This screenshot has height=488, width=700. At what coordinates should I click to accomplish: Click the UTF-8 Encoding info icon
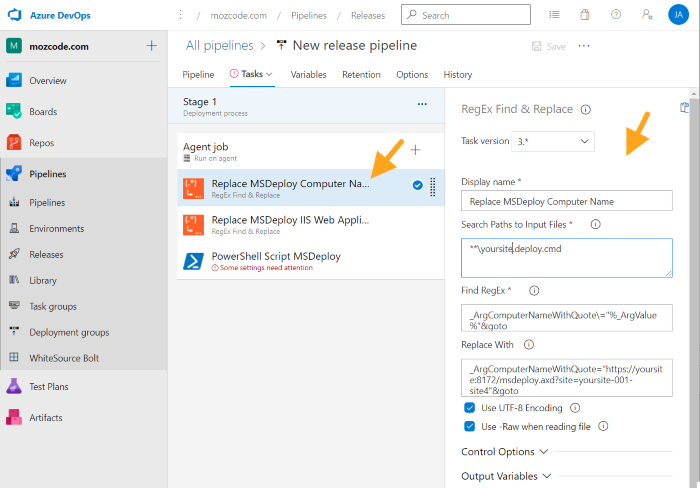(x=575, y=408)
